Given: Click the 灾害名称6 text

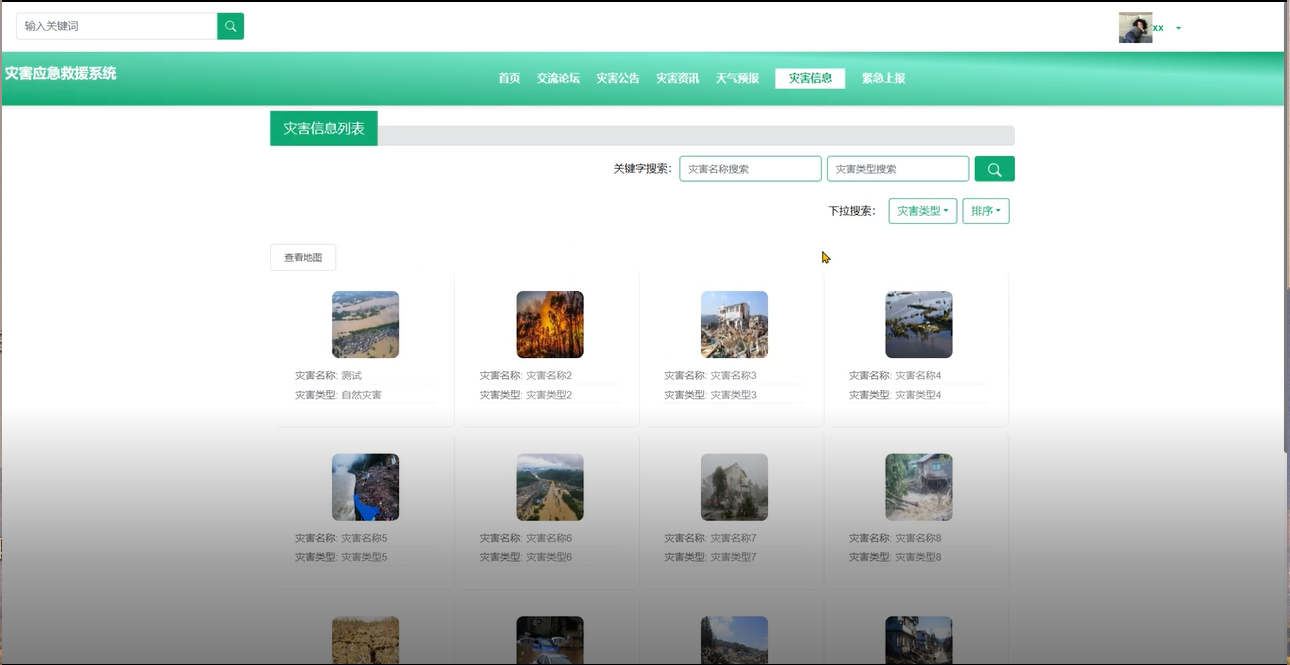Looking at the screenshot, I should click(x=549, y=538).
